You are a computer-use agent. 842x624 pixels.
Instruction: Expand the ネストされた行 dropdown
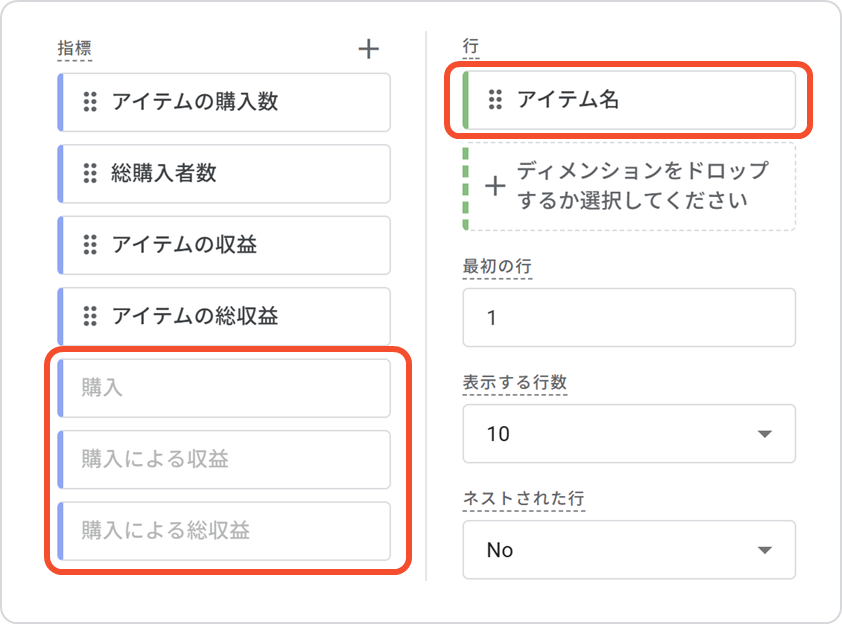pyautogui.click(x=629, y=550)
